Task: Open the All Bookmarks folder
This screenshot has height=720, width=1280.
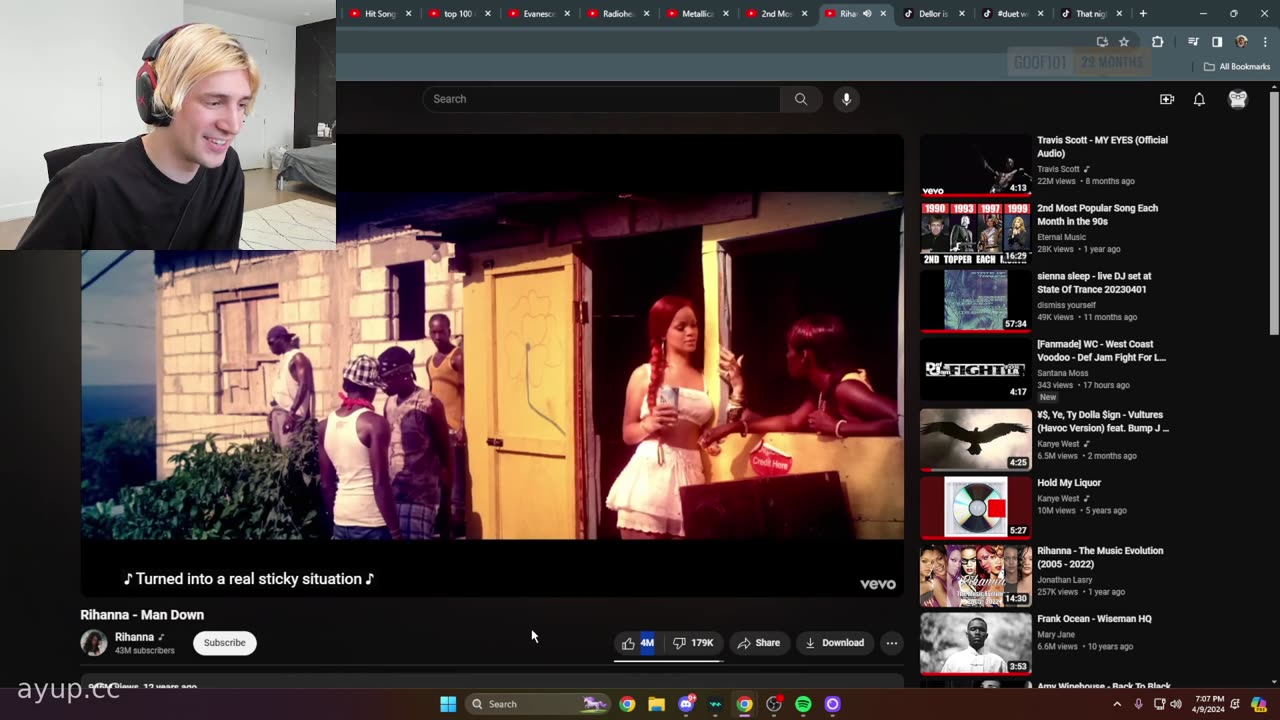Action: (x=1237, y=67)
